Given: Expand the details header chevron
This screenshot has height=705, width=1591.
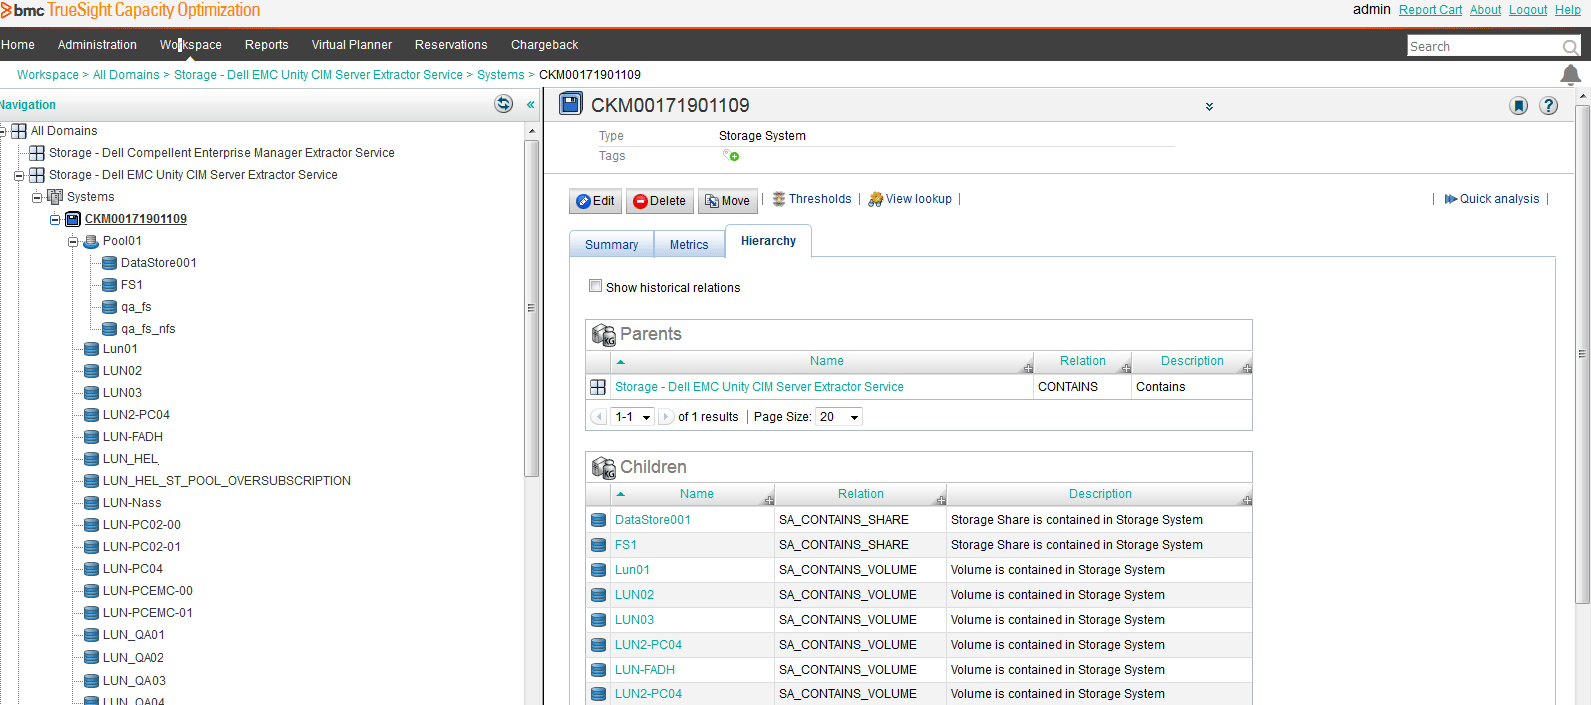Looking at the screenshot, I should (x=1209, y=106).
